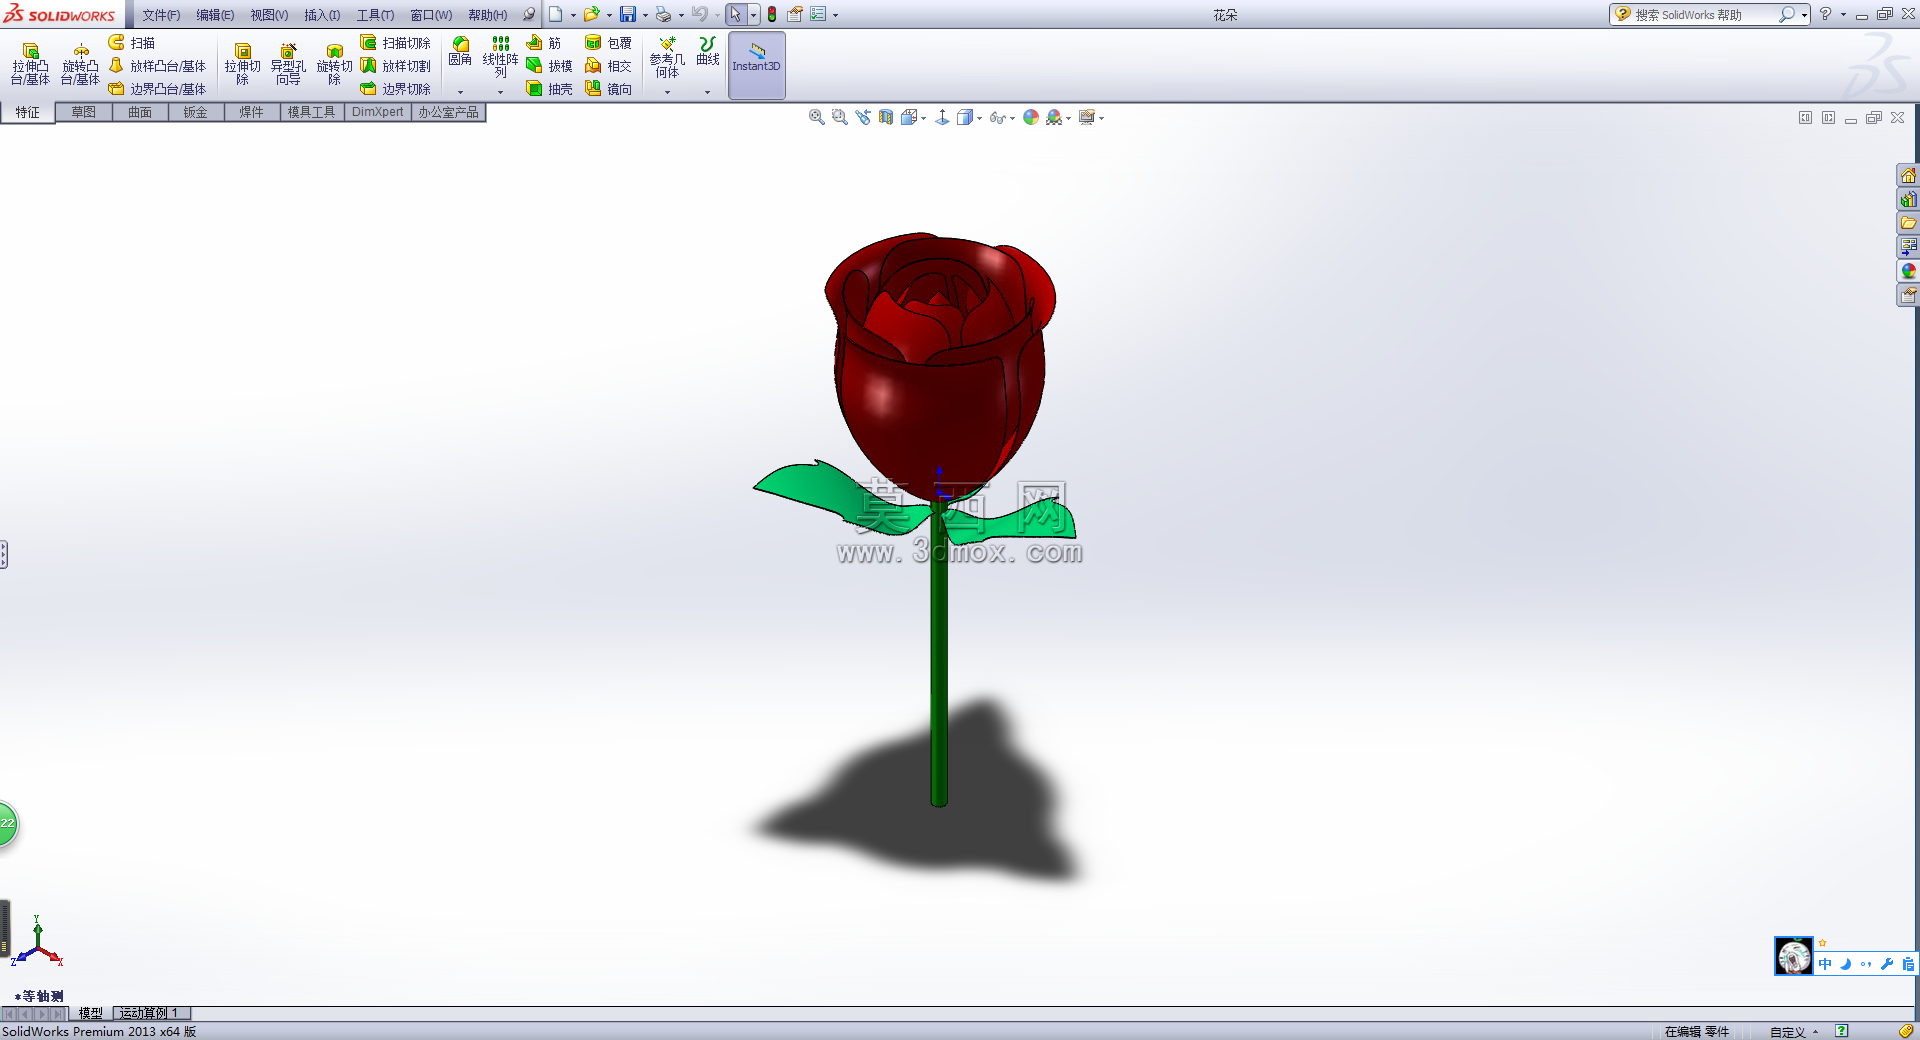The height and width of the screenshot is (1040, 1920).
Task: Expand the 圆角 fillet dropdown arrow
Action: coord(460,92)
